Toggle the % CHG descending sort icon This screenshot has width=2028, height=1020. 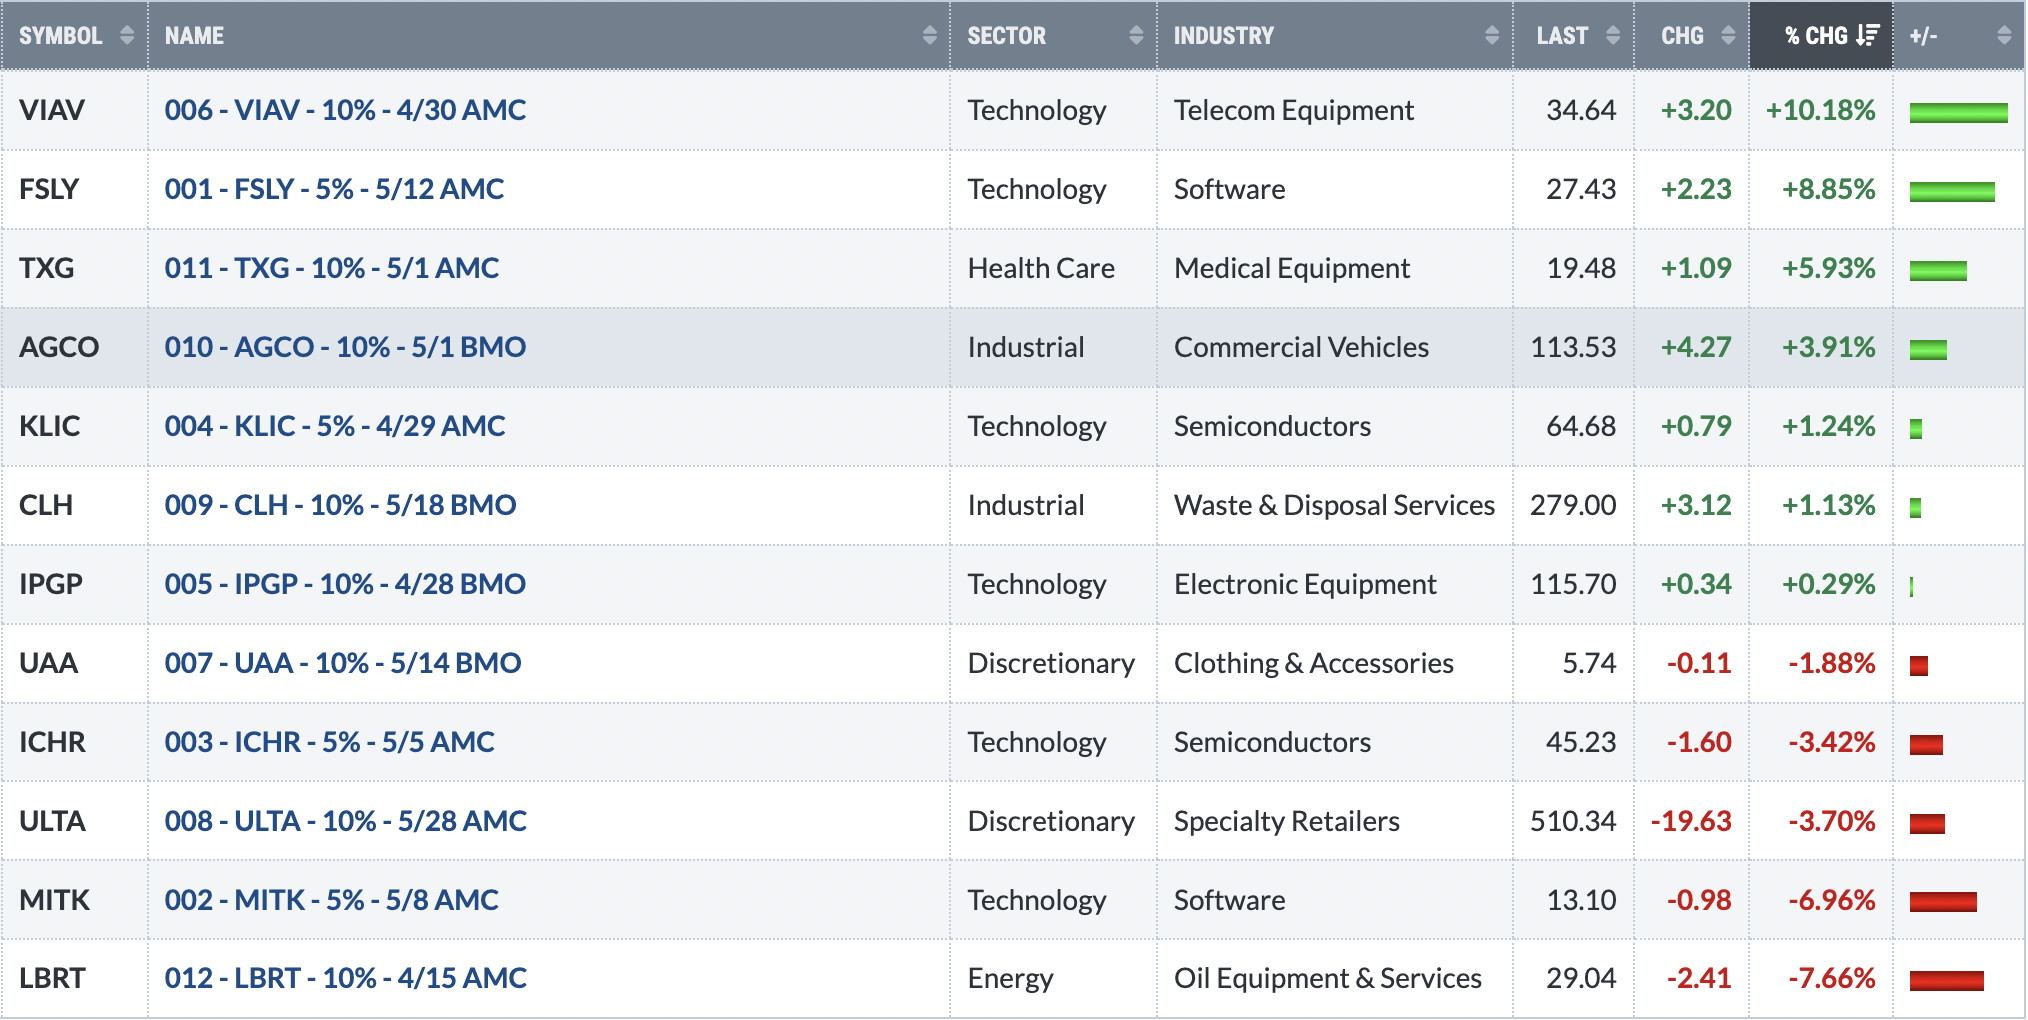click(1867, 36)
